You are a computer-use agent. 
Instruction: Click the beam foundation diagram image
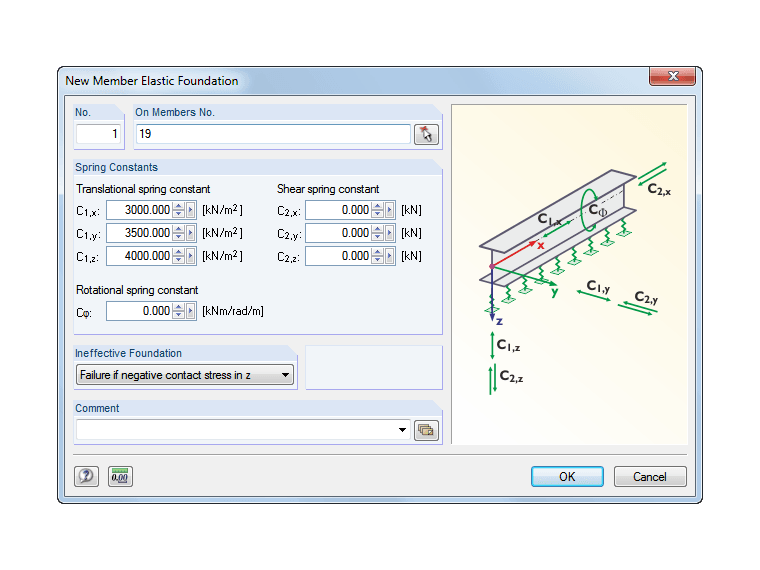(570, 274)
